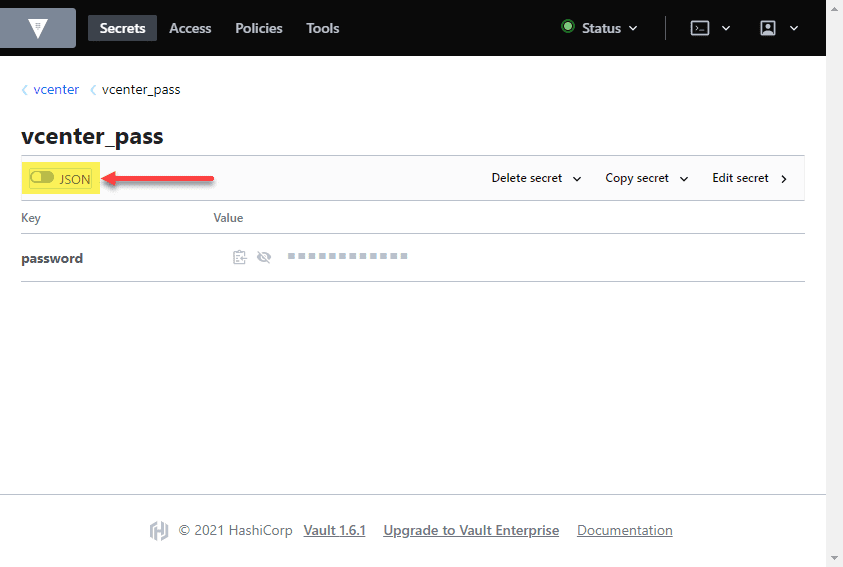
Task: Open the user profile icon
Action: click(x=768, y=28)
